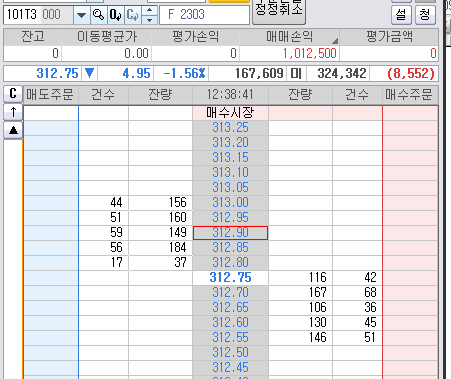Click the time header 12:38:41
The image size is (451, 379).
click(x=230, y=95)
